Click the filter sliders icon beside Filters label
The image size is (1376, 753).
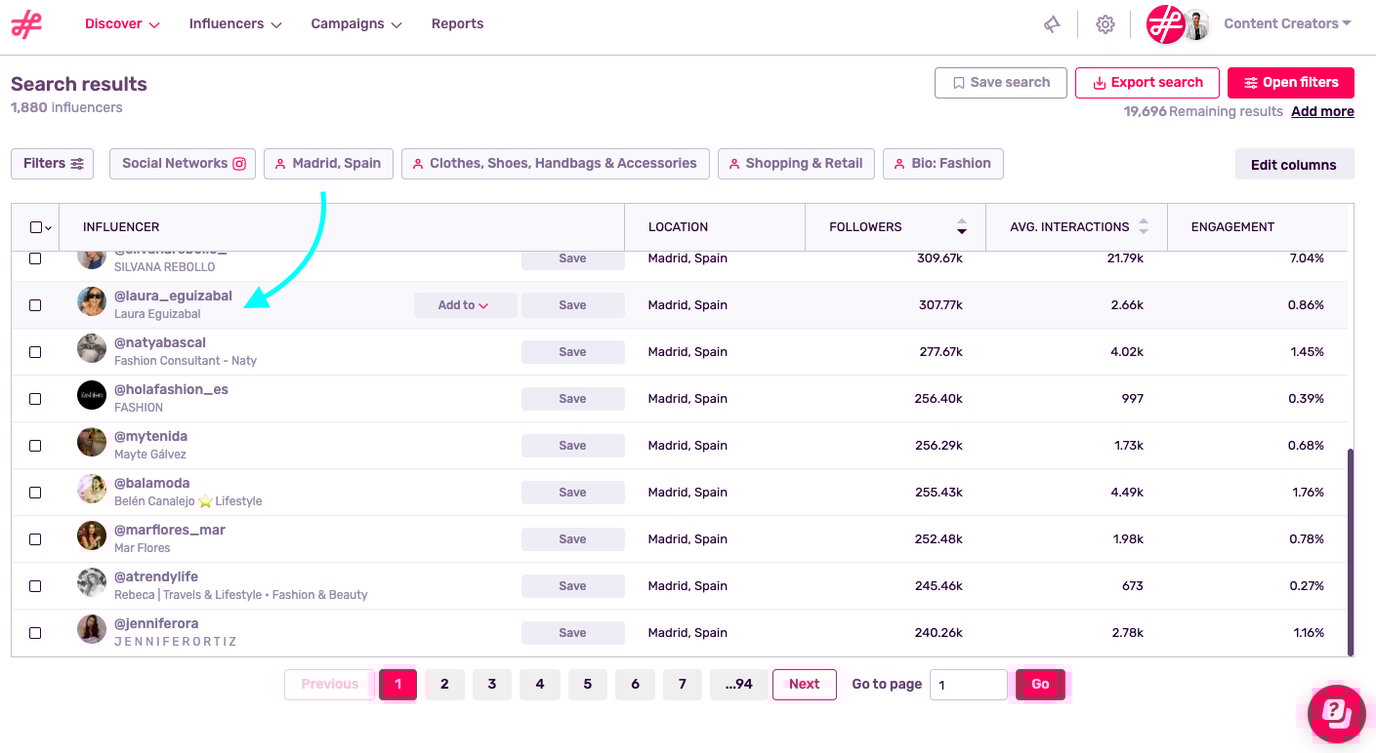tap(78, 163)
